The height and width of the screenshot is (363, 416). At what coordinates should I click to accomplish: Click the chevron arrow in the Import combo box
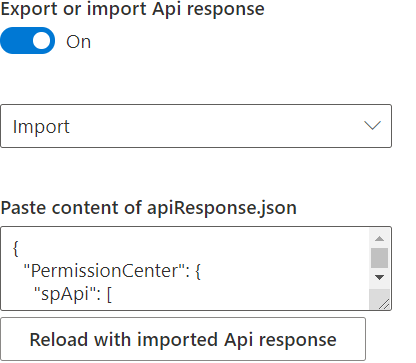372,125
